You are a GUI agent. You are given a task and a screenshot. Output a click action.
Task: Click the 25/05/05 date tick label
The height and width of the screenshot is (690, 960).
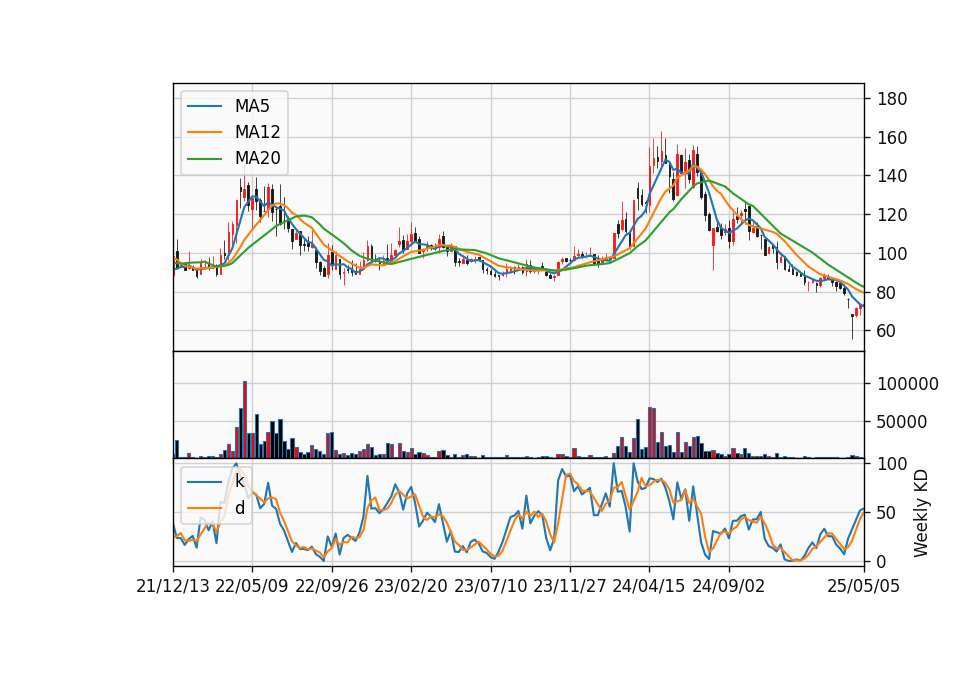(x=864, y=586)
